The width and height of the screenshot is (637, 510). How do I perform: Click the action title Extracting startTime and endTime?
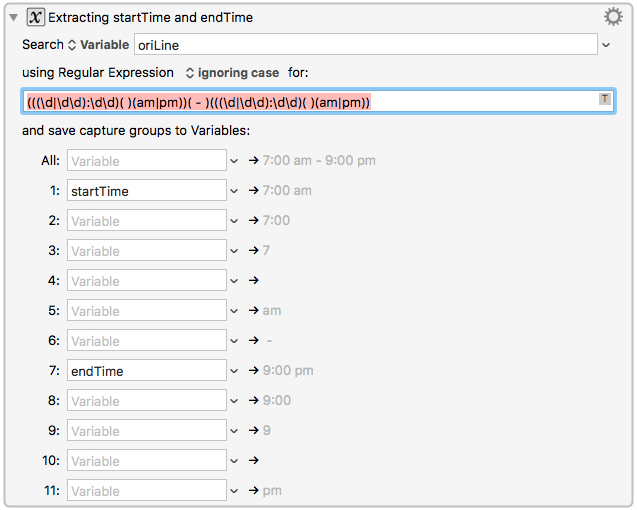(154, 17)
